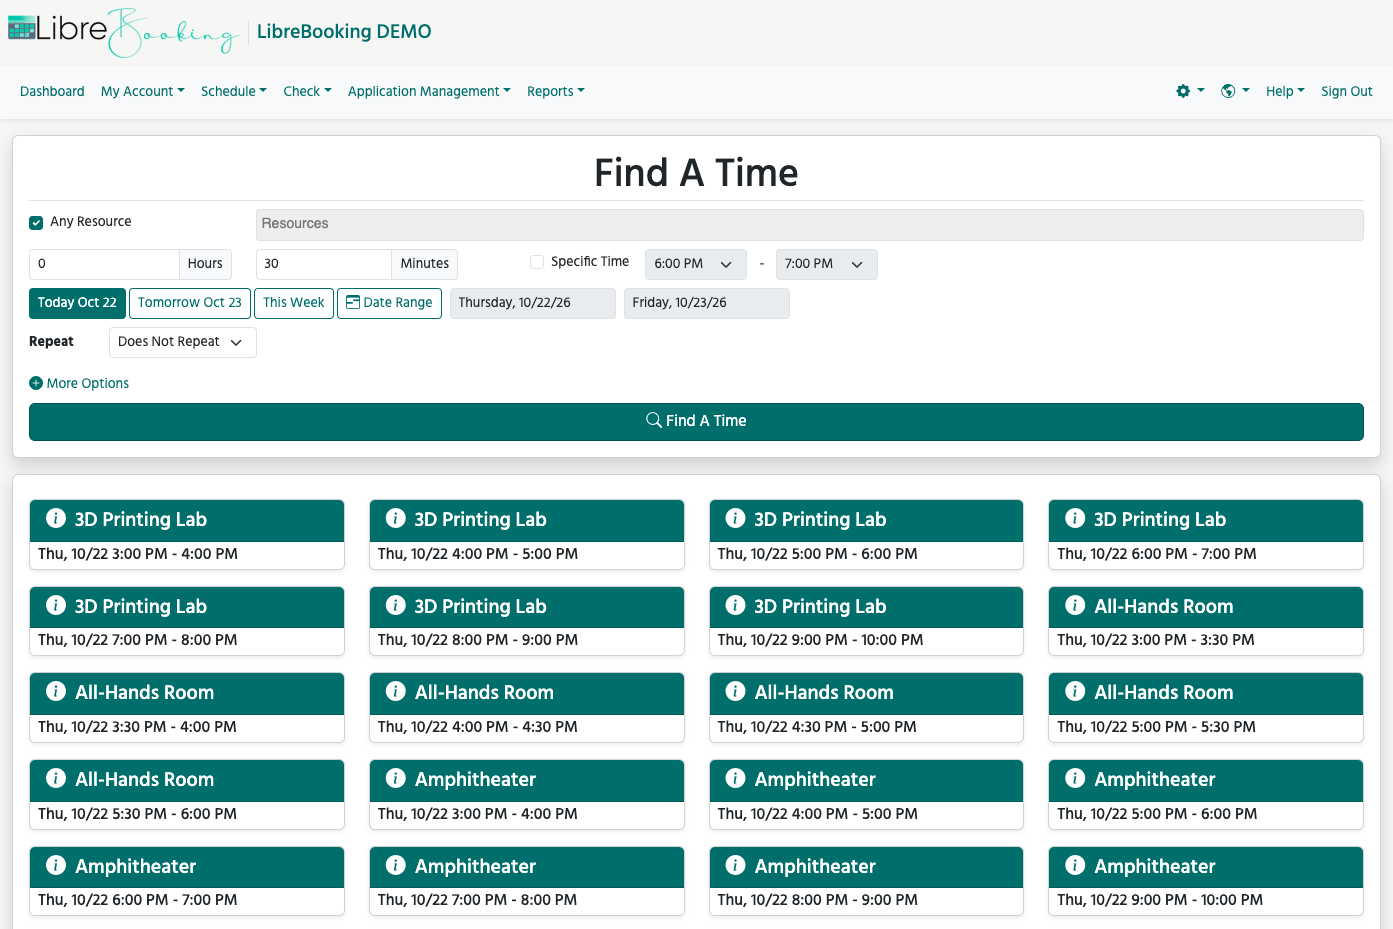Expand the Reports menu

556,91
